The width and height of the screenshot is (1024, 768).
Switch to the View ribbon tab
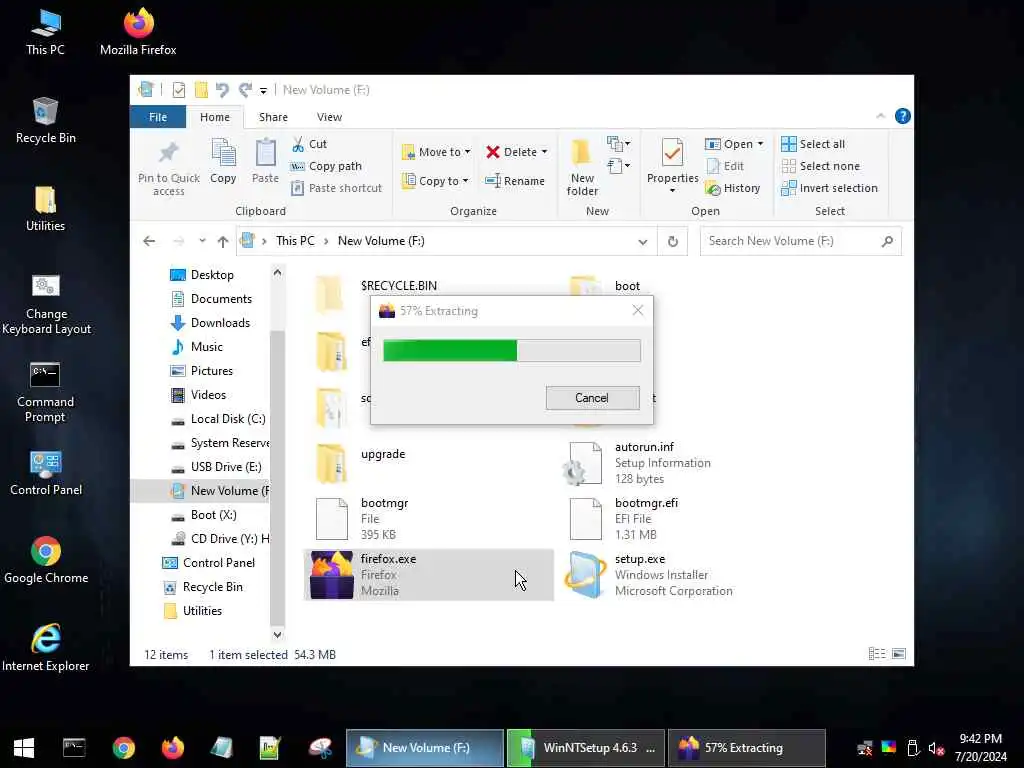click(x=329, y=117)
